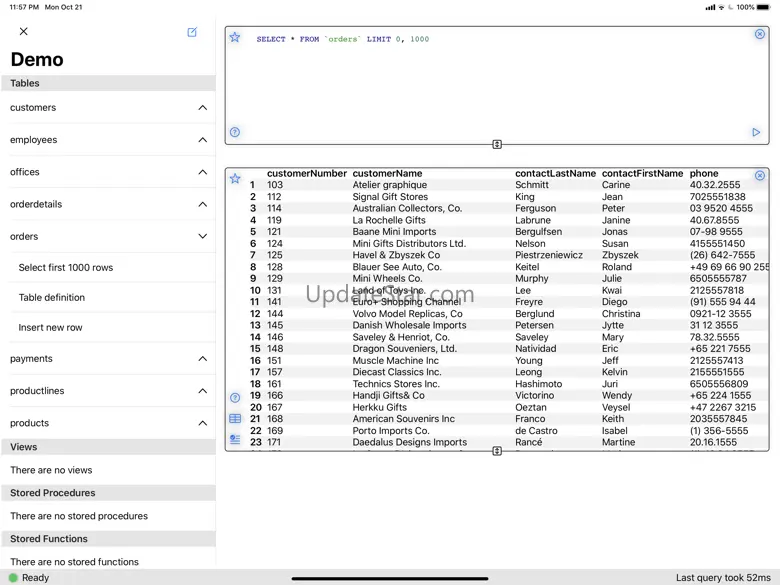Select row number 16 Muscle Machine Inc

coord(255,360)
